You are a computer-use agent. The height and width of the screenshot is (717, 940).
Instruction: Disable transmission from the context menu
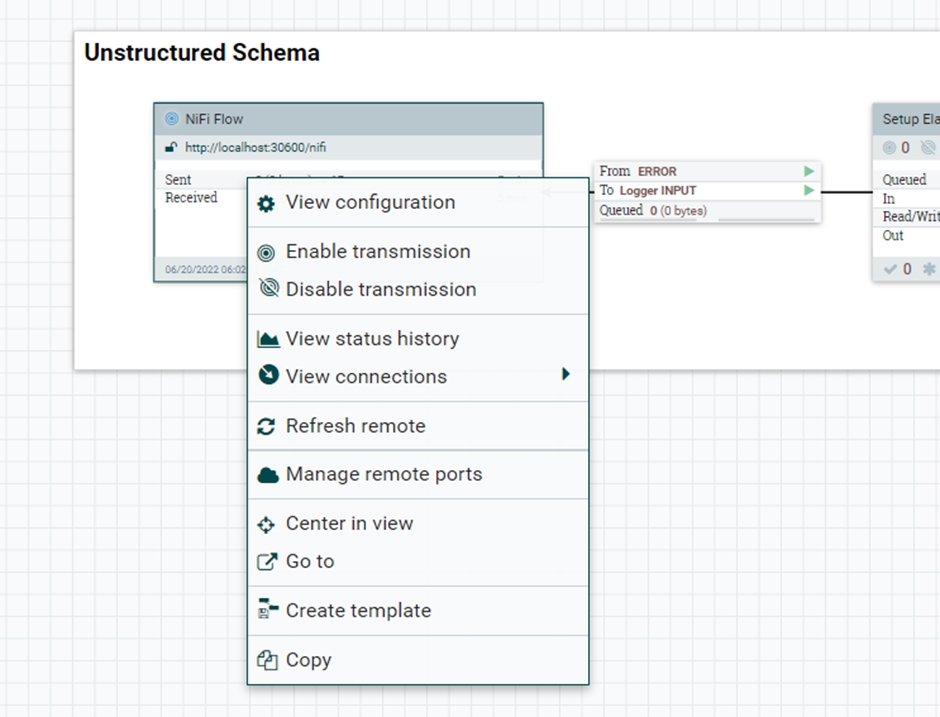pos(380,290)
